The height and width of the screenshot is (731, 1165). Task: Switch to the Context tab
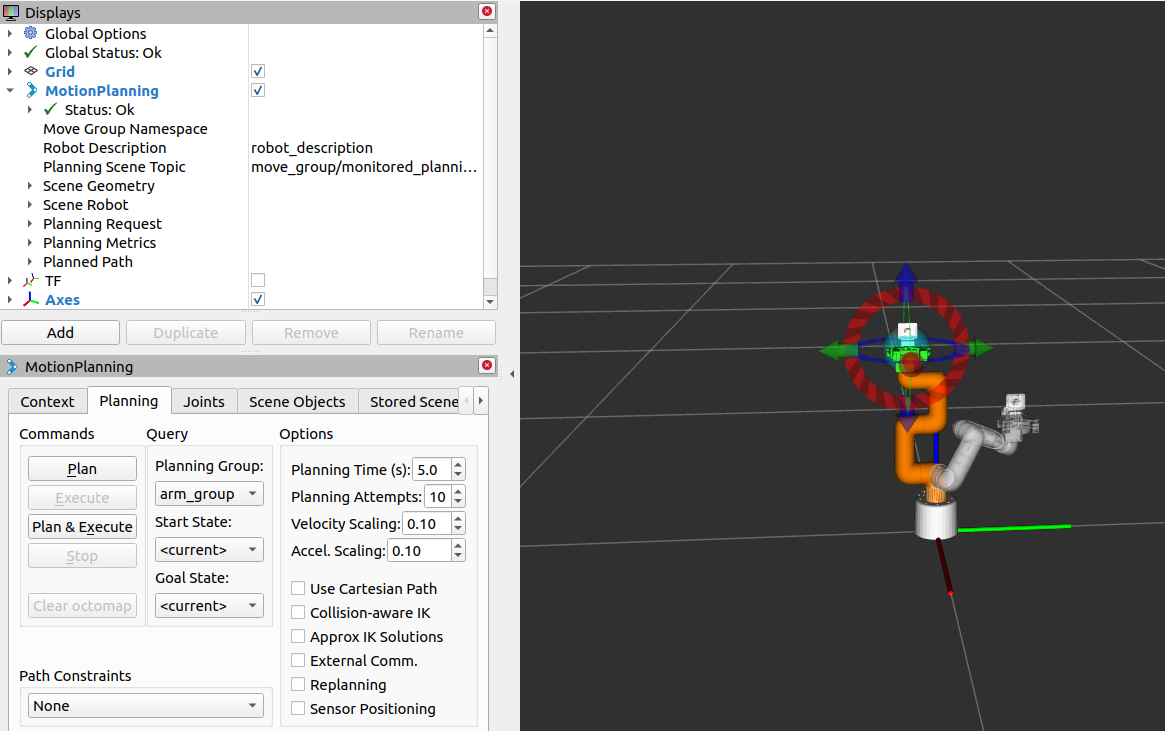click(48, 402)
